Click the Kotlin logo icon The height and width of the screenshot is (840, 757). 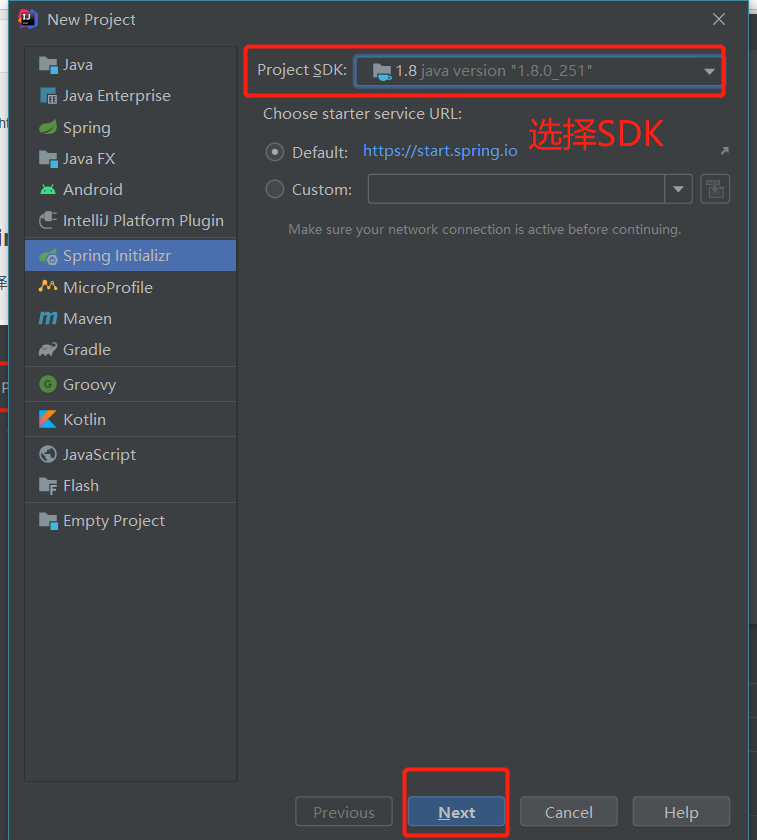tap(48, 419)
